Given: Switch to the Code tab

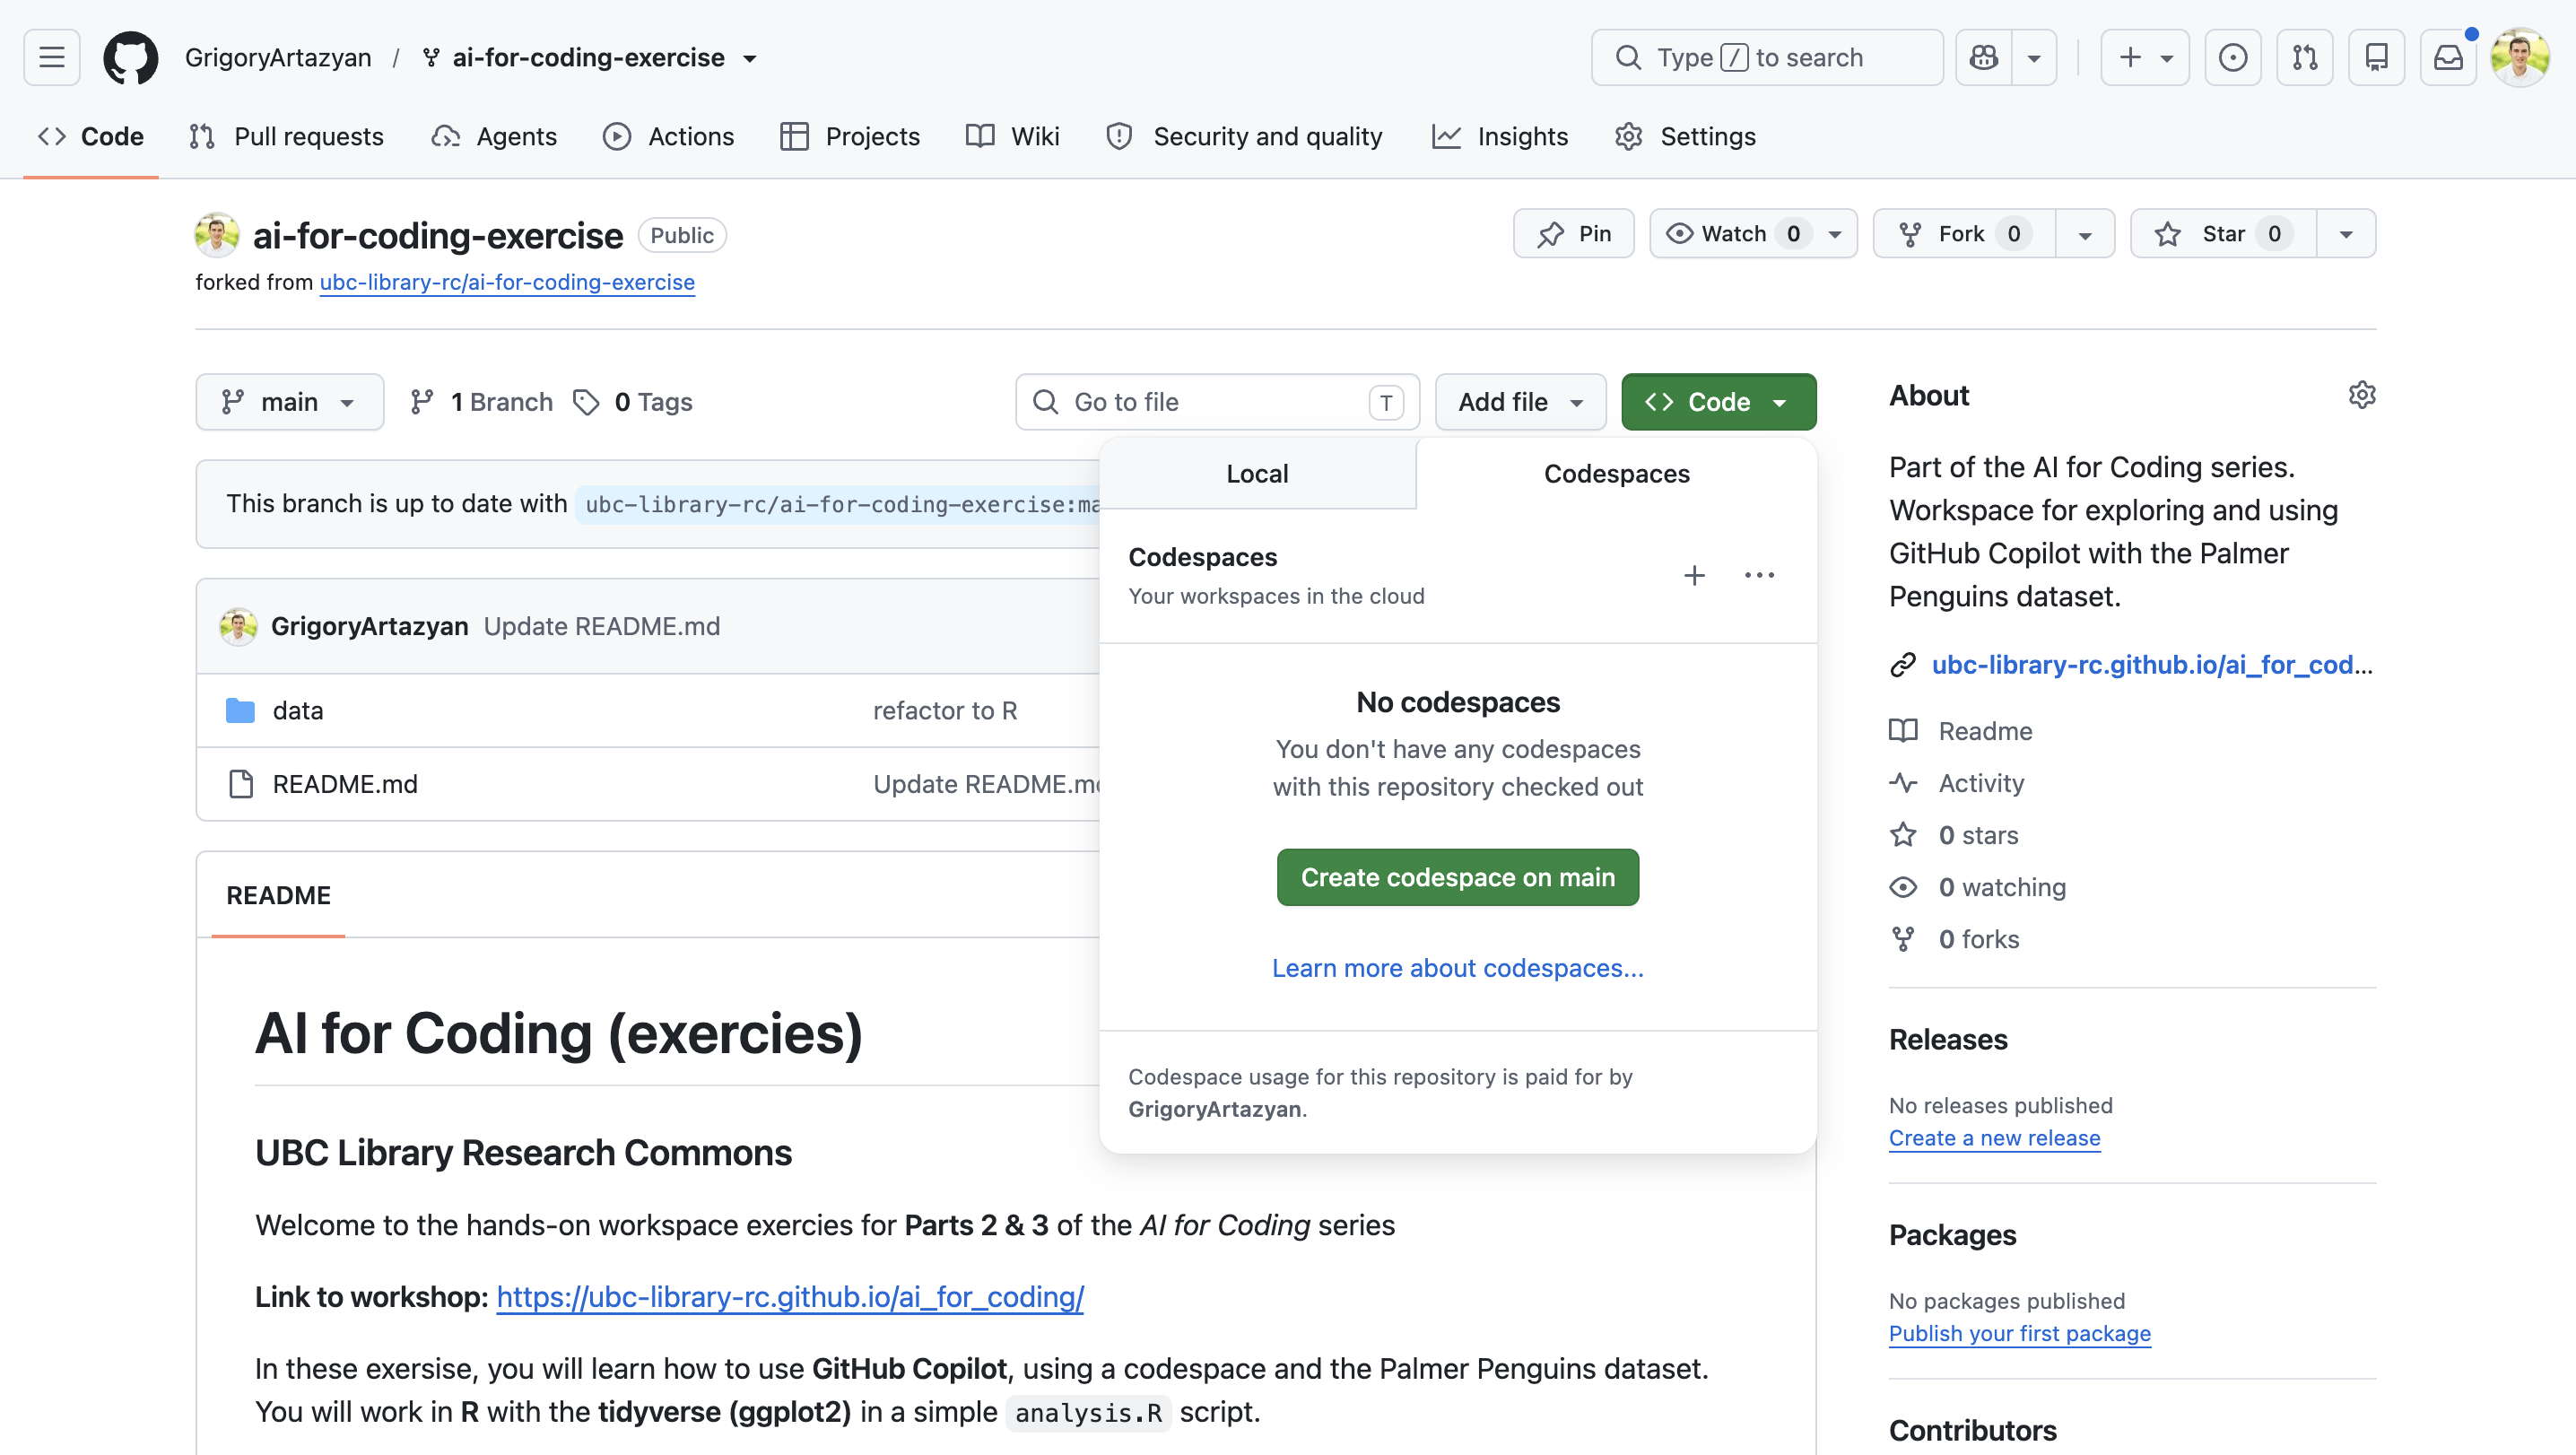Looking at the screenshot, I should tap(91, 136).
